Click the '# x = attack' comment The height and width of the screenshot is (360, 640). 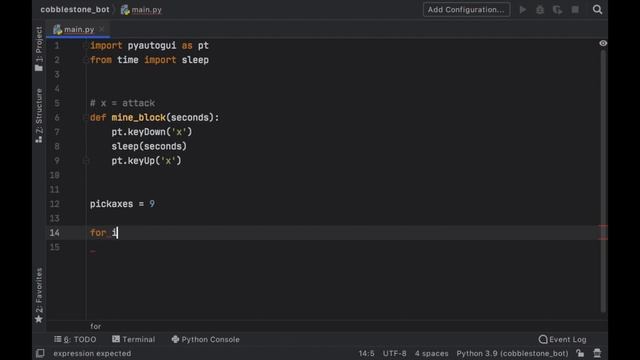[122, 103]
